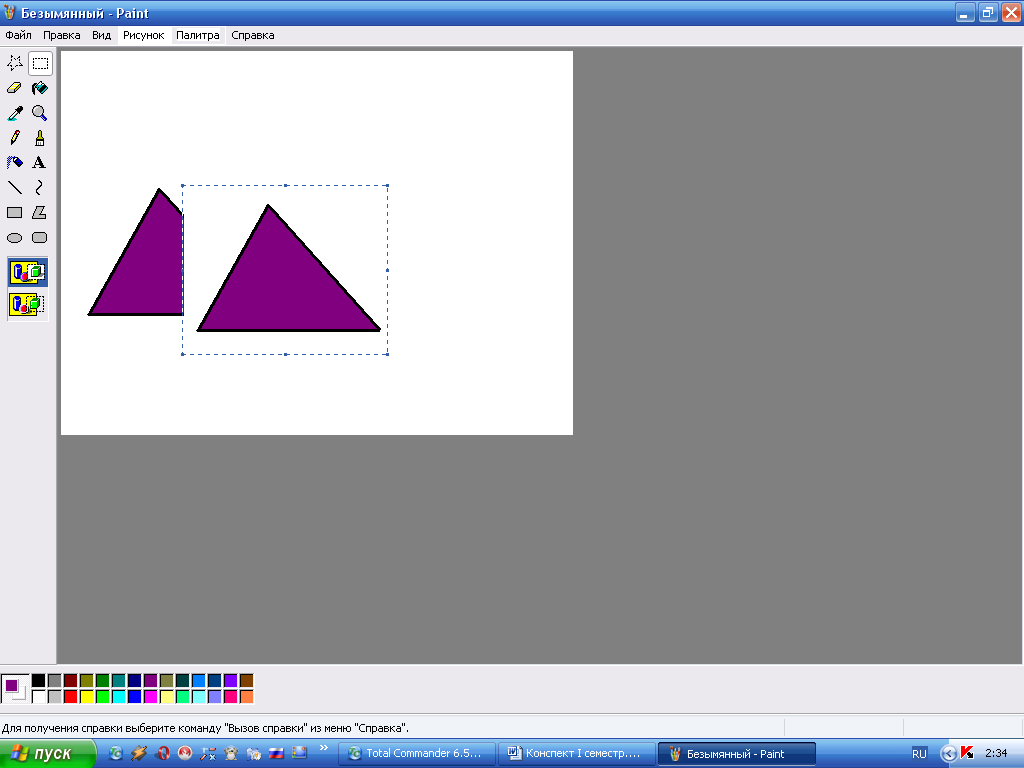Viewport: 1024px width, 768px height.
Task: Pick the dark red color swatch
Action: 71,681
